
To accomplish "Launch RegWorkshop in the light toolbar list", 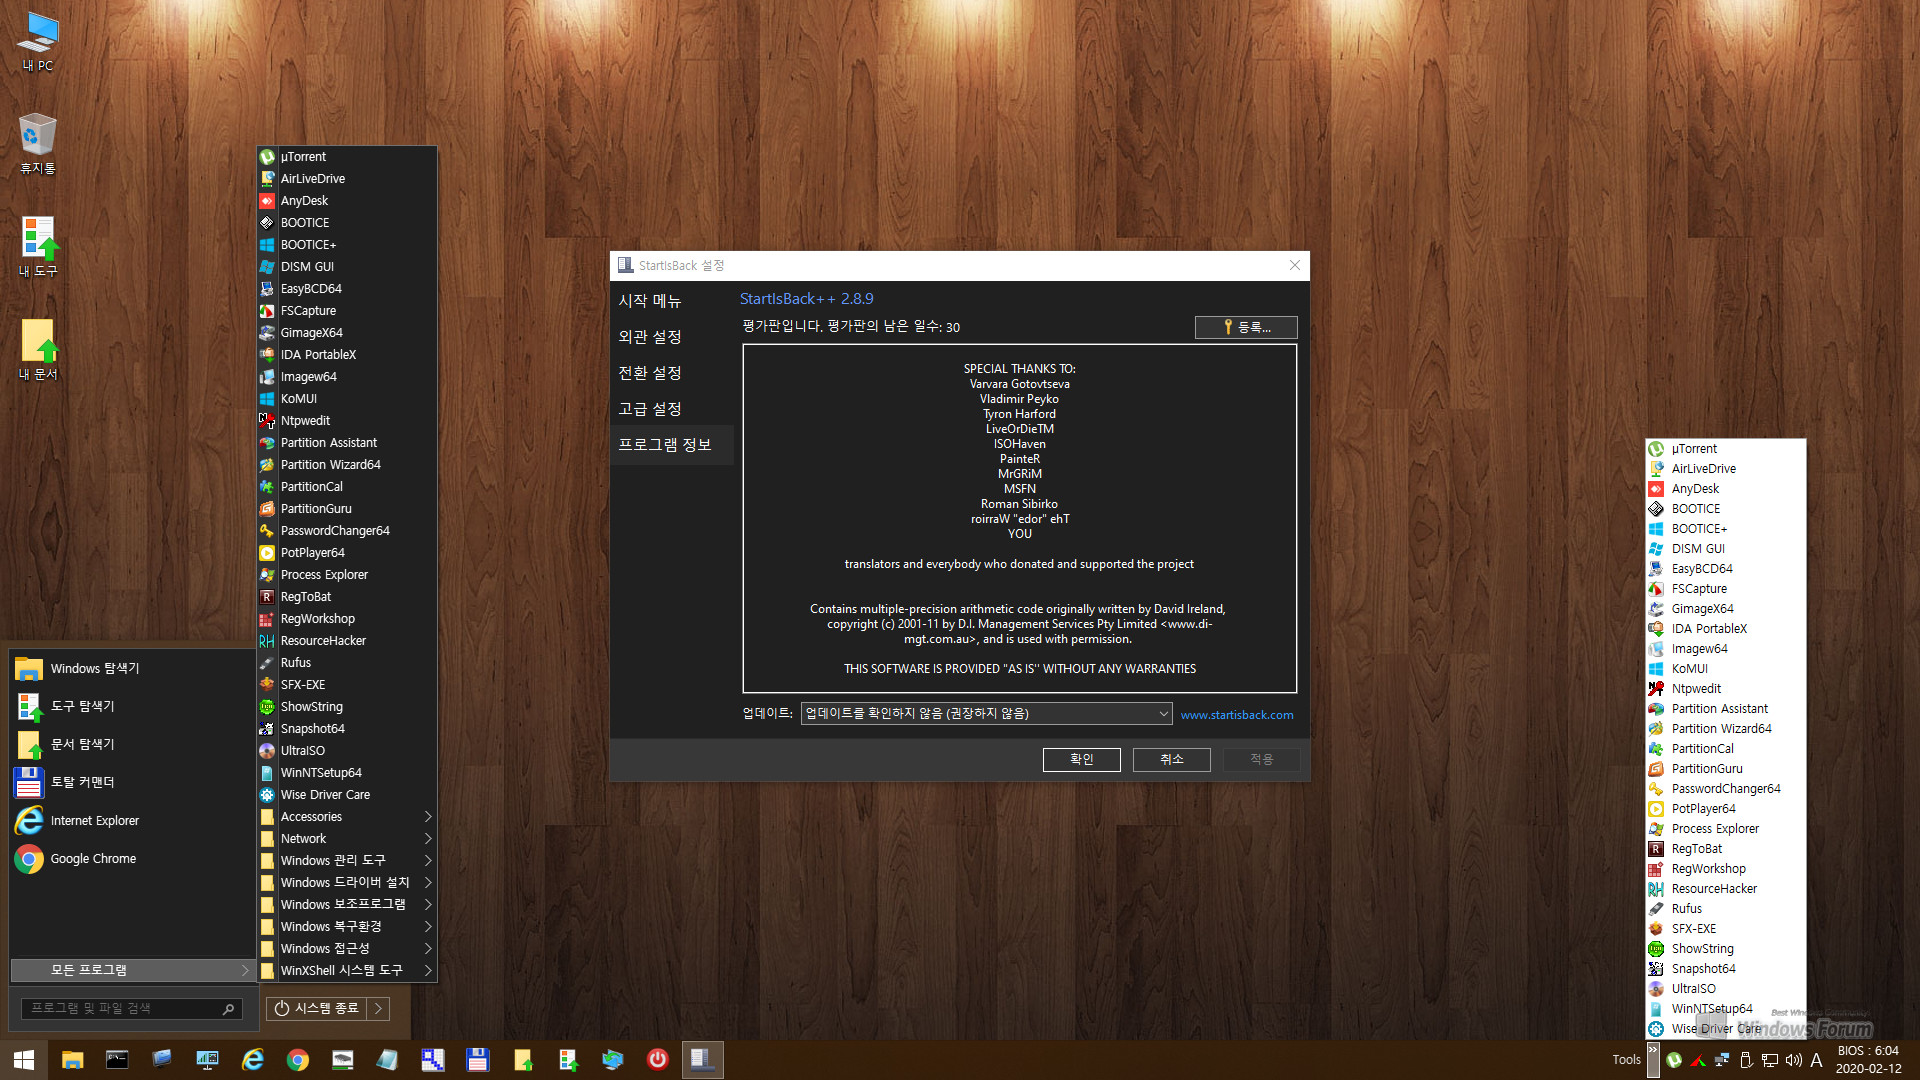I will (x=1726, y=869).
